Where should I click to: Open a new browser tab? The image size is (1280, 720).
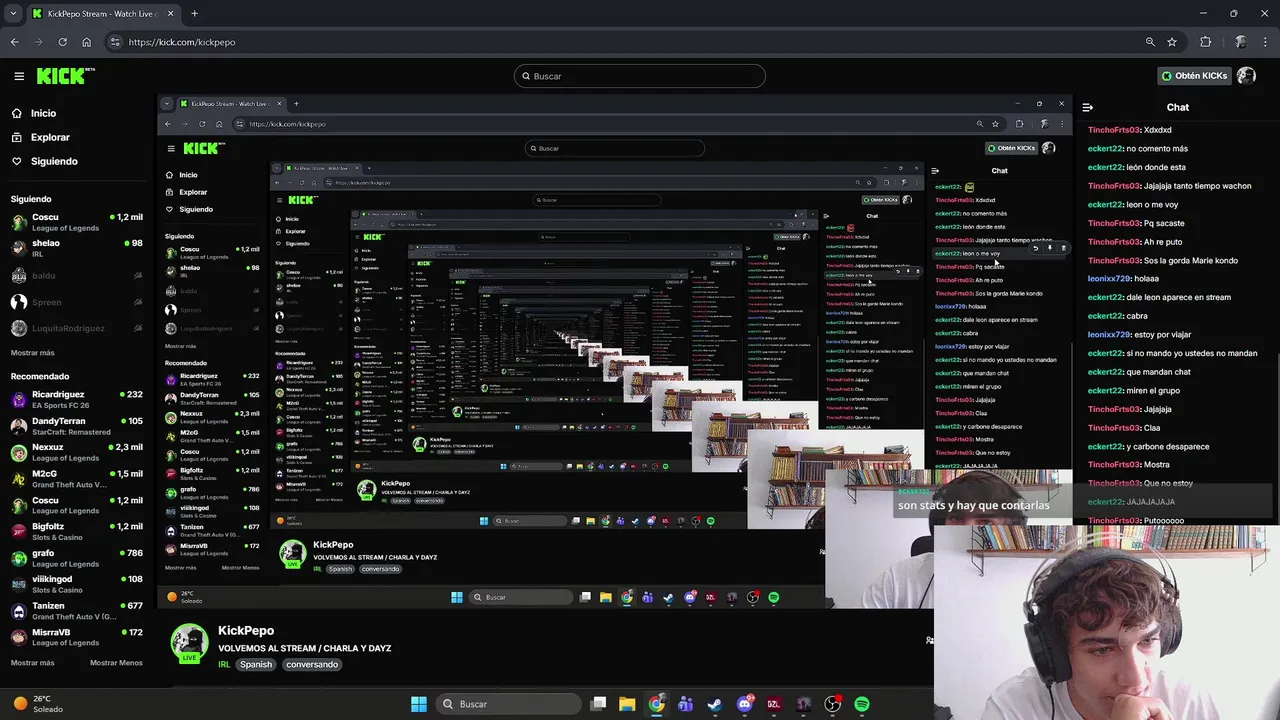click(194, 14)
